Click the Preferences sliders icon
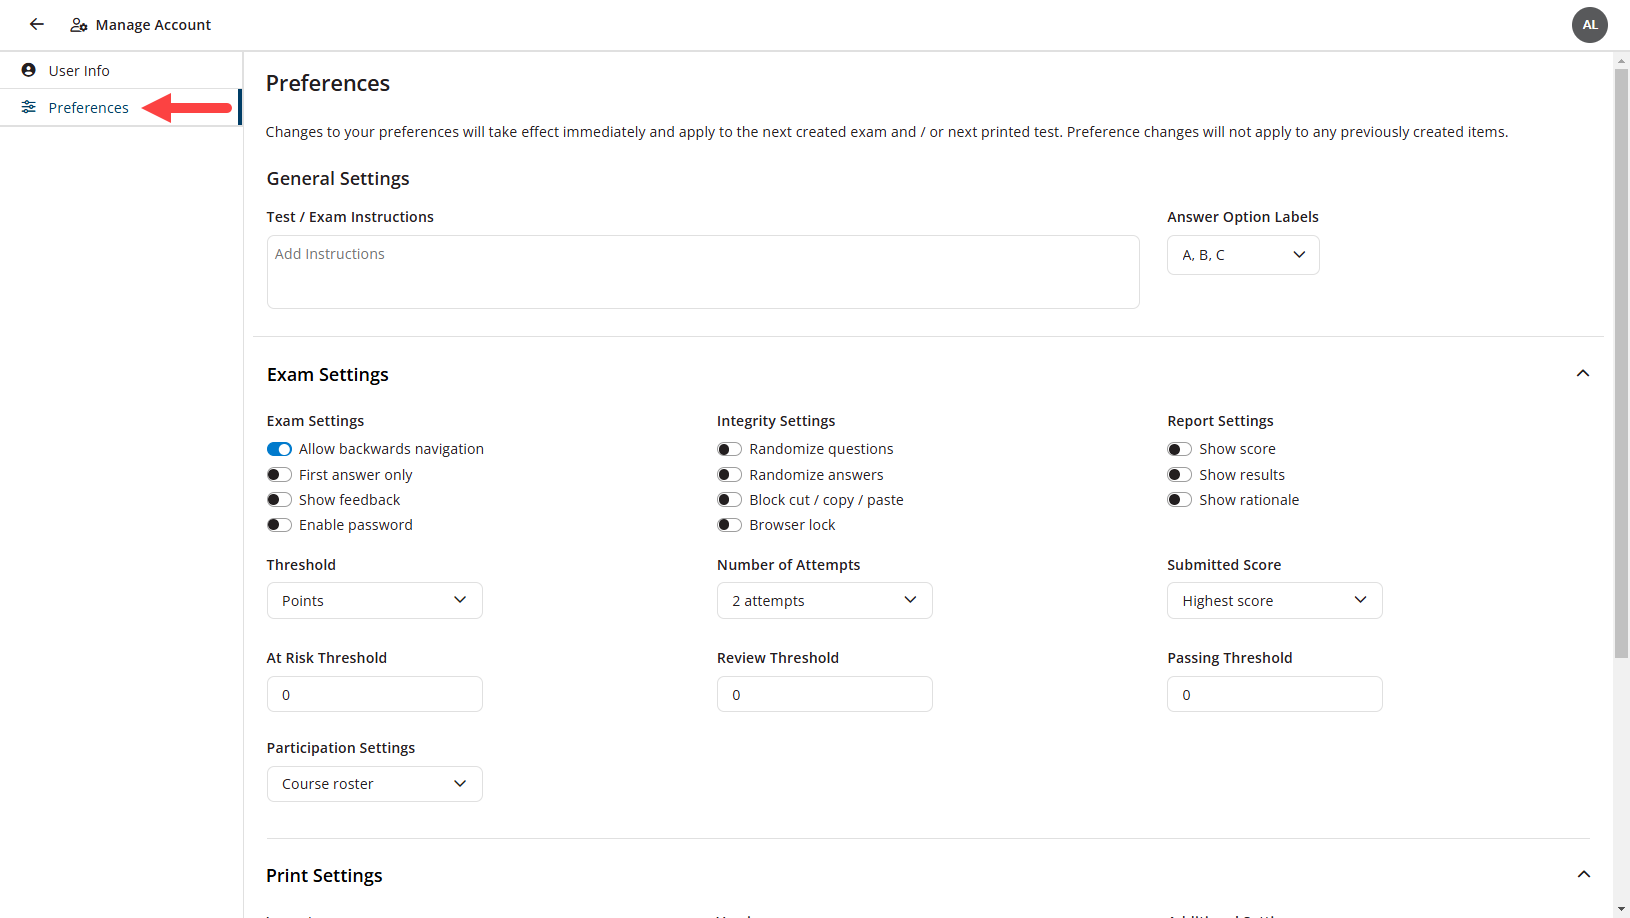The image size is (1630, 918). pyautogui.click(x=29, y=107)
